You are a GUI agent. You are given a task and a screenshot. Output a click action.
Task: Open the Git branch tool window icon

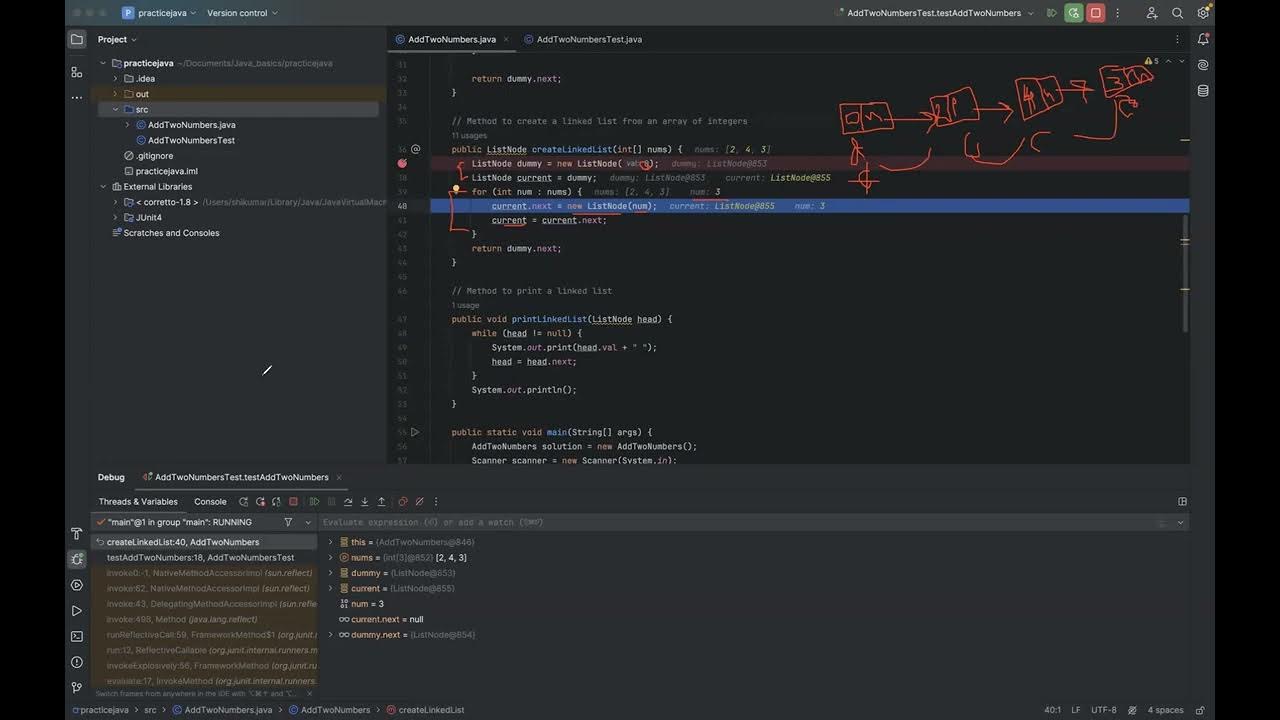click(x=77, y=687)
